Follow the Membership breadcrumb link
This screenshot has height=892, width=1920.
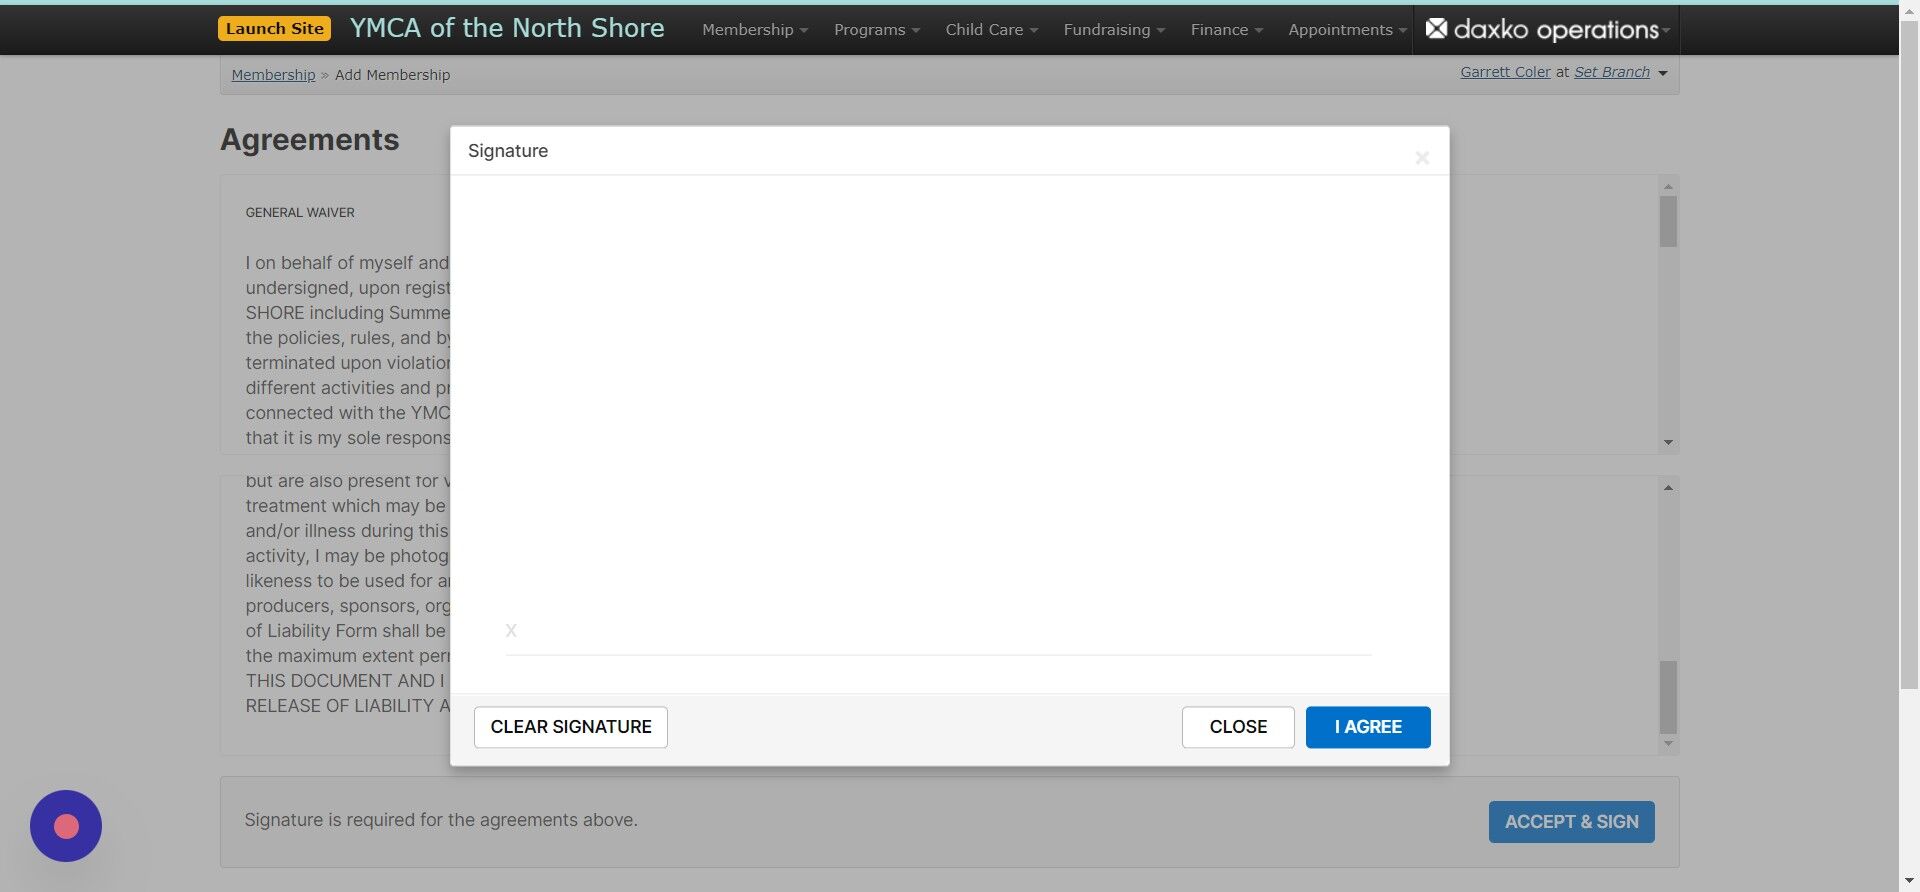click(273, 75)
